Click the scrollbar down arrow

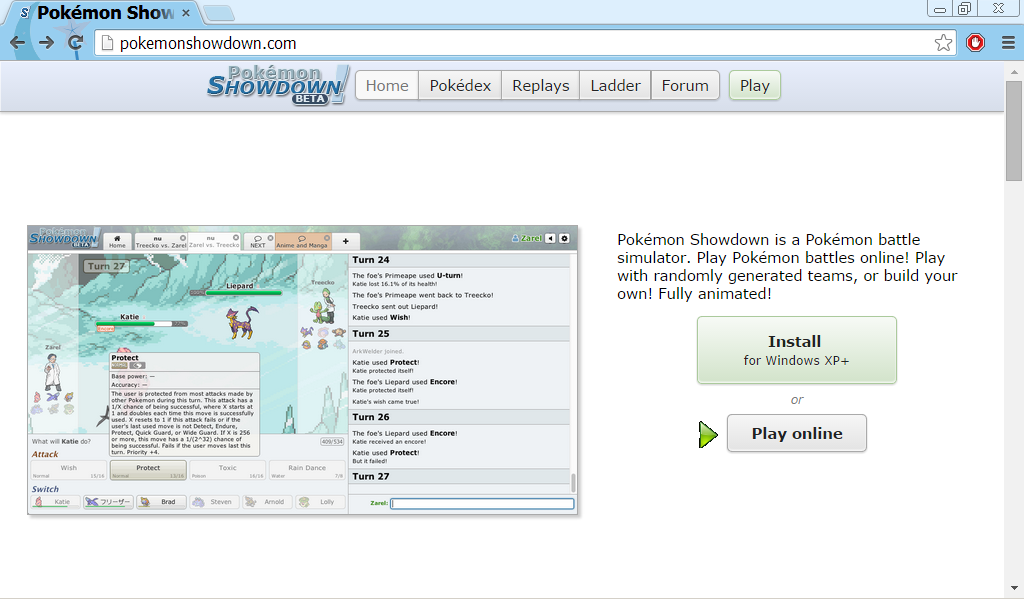1014,588
